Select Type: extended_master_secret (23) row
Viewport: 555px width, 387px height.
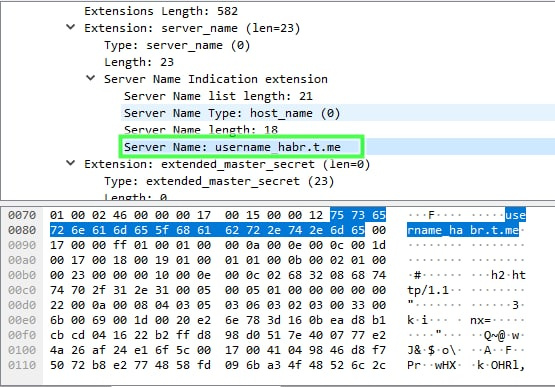point(219,181)
